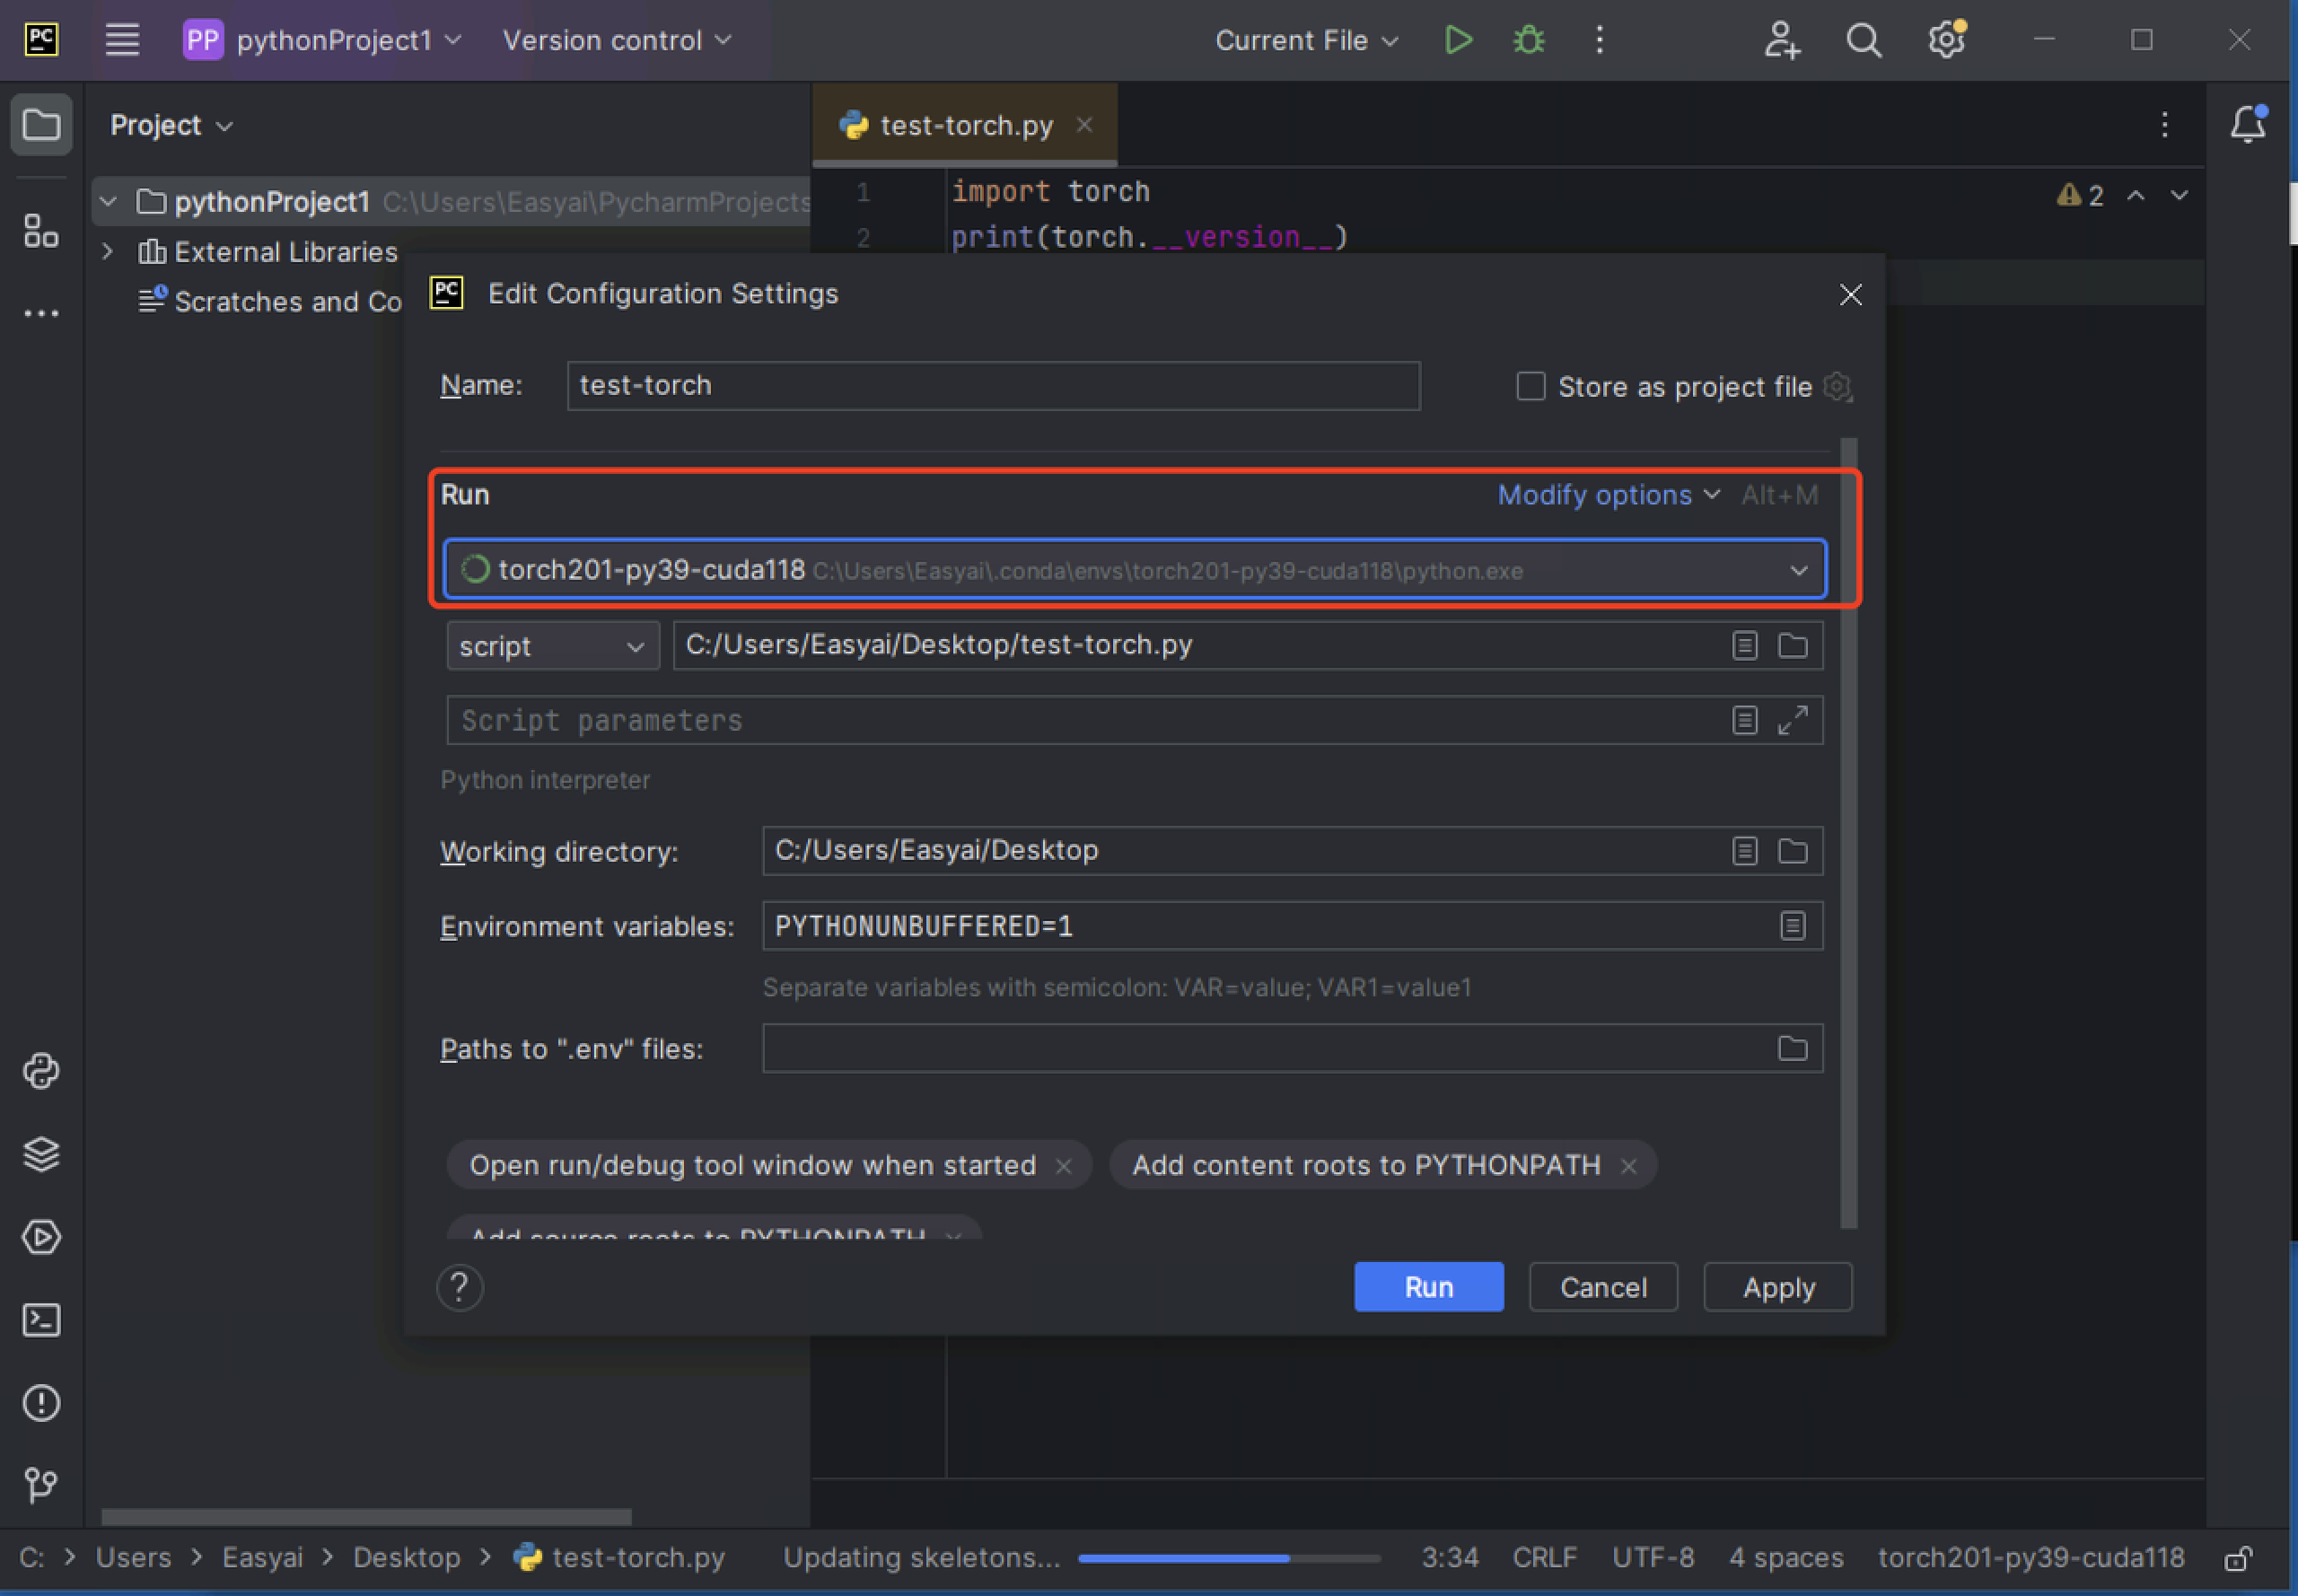The height and width of the screenshot is (1596, 2298).
Task: Open the Notifications bell icon
Action: 2248,124
